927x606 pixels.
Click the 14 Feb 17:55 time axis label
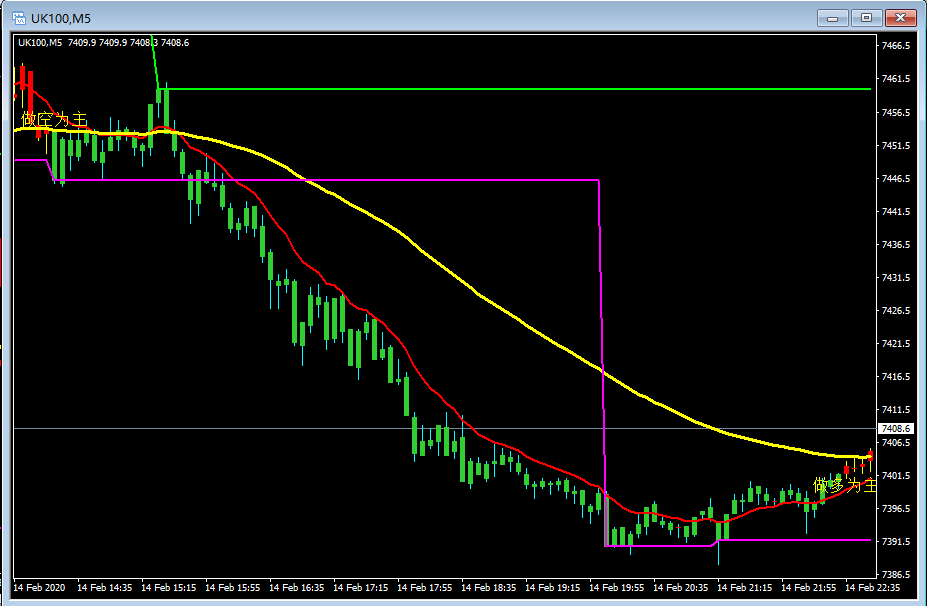(423, 587)
